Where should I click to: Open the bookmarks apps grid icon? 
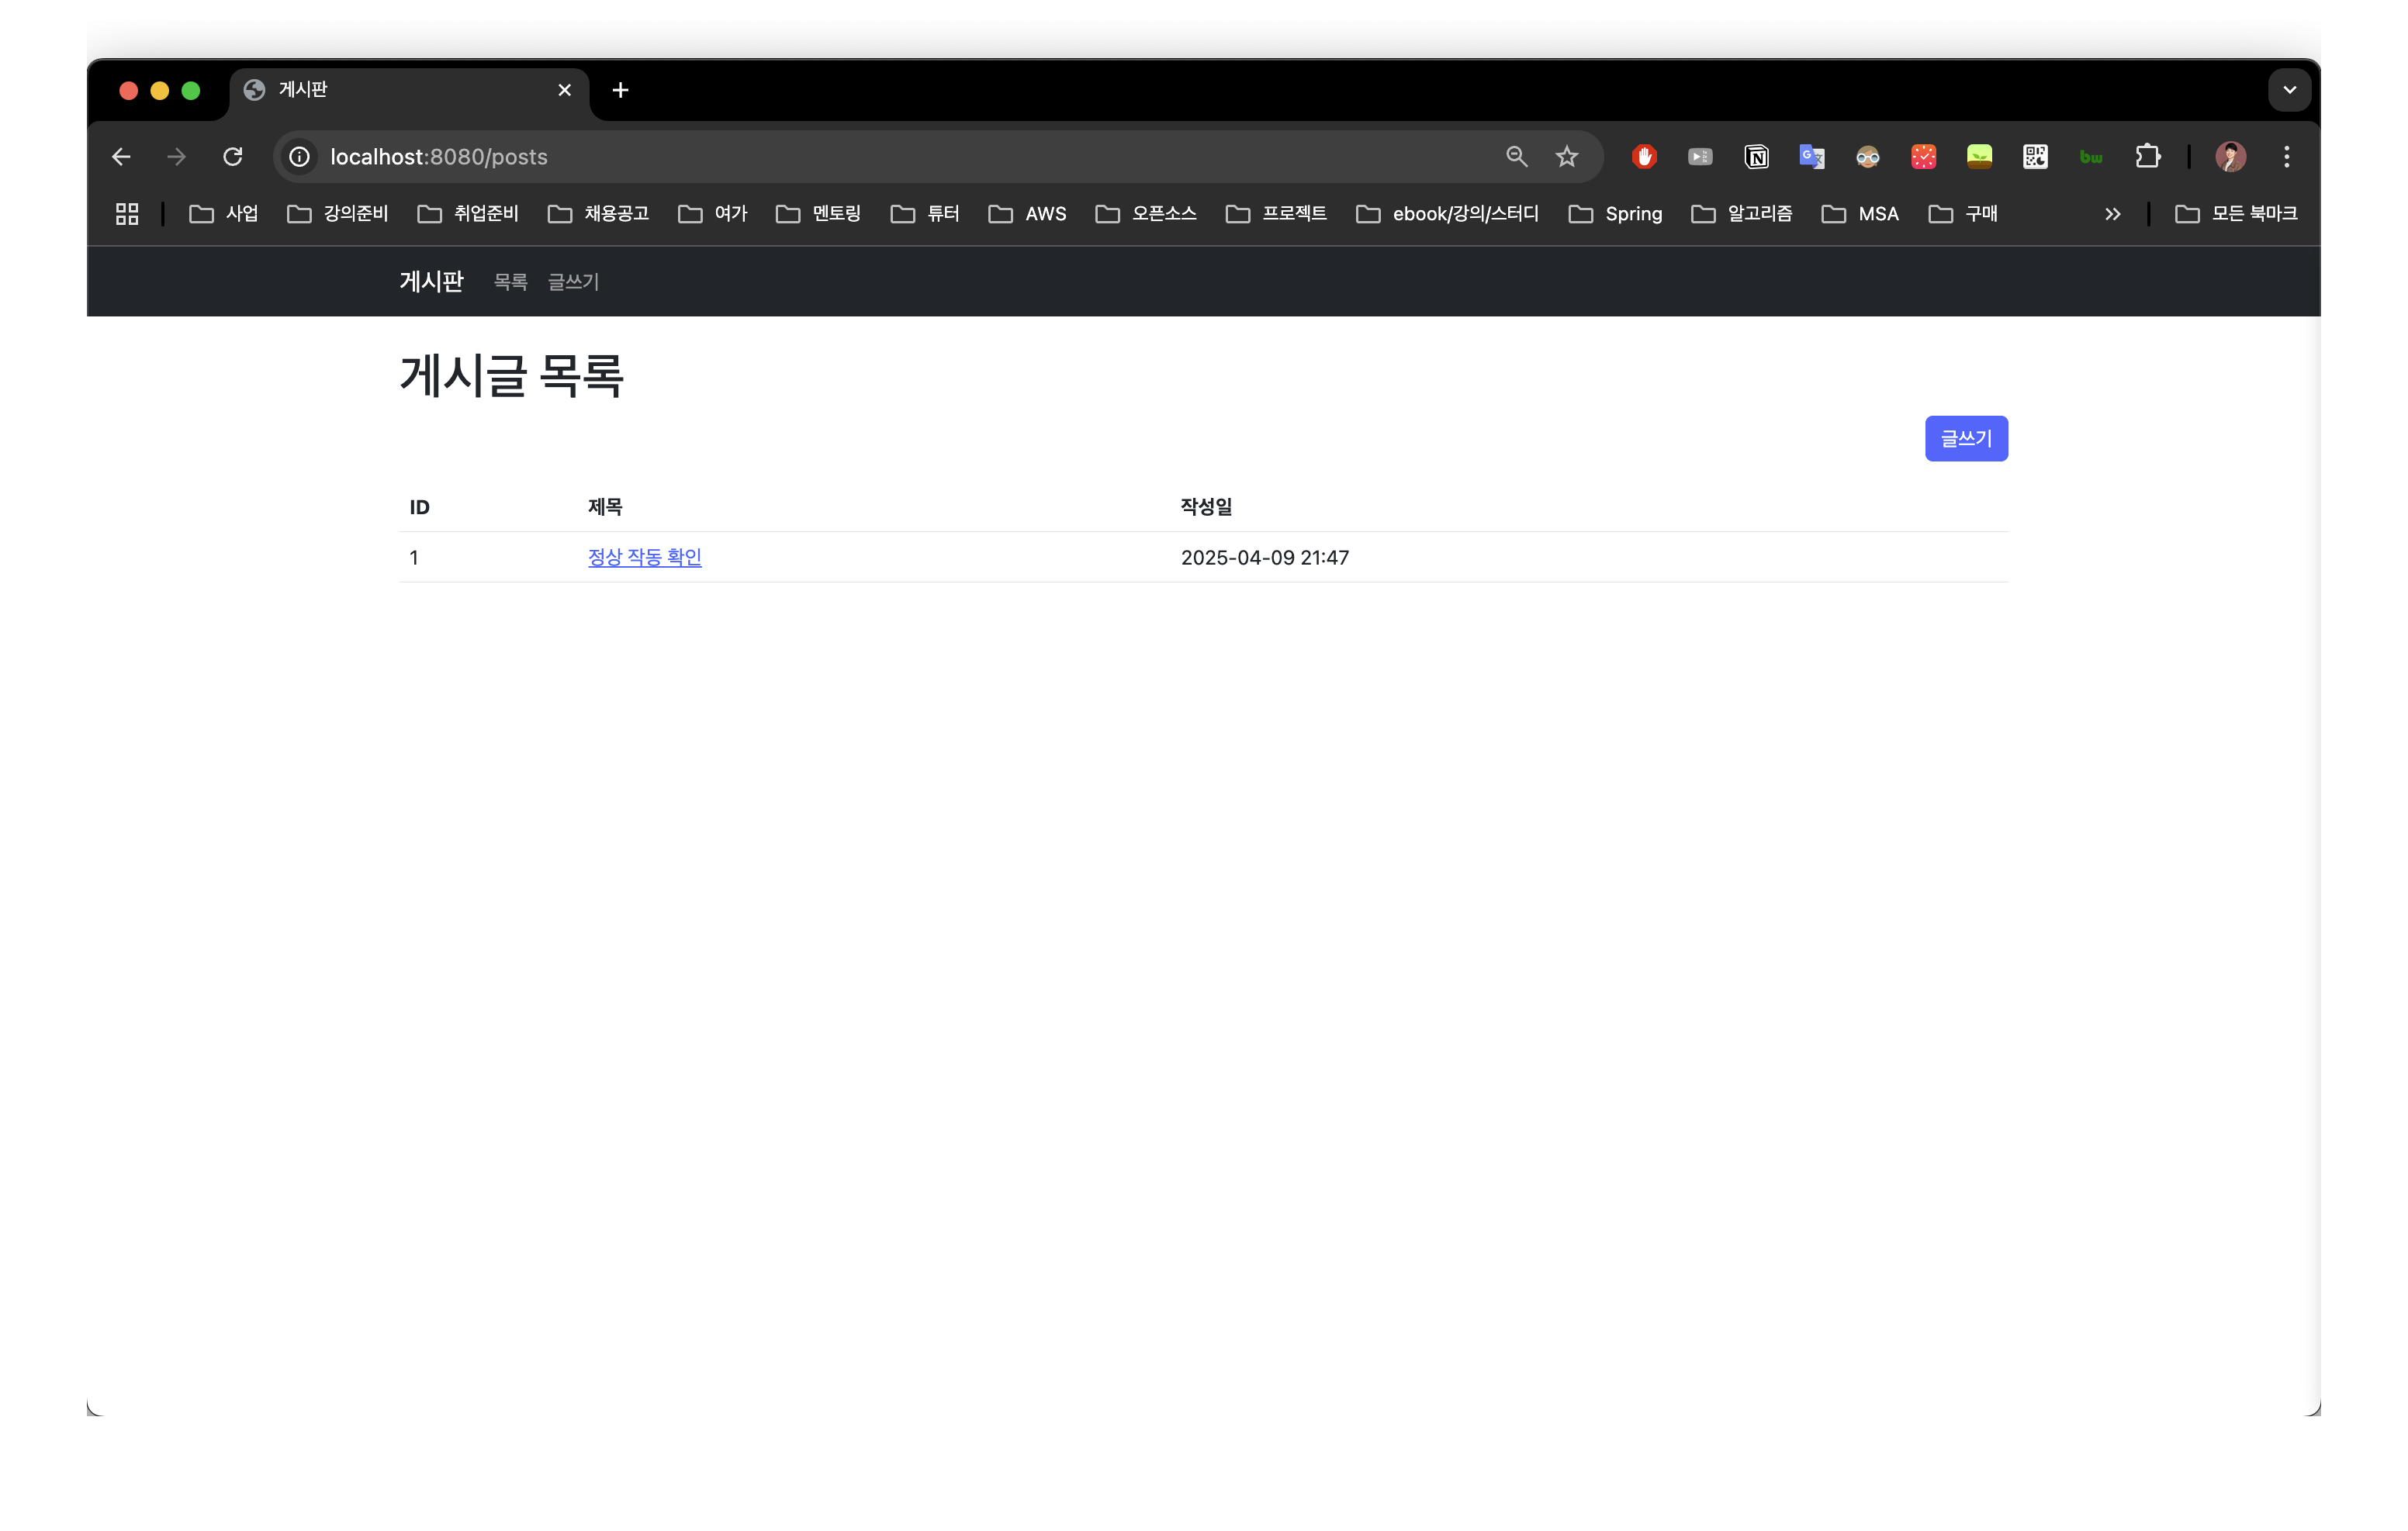click(127, 214)
